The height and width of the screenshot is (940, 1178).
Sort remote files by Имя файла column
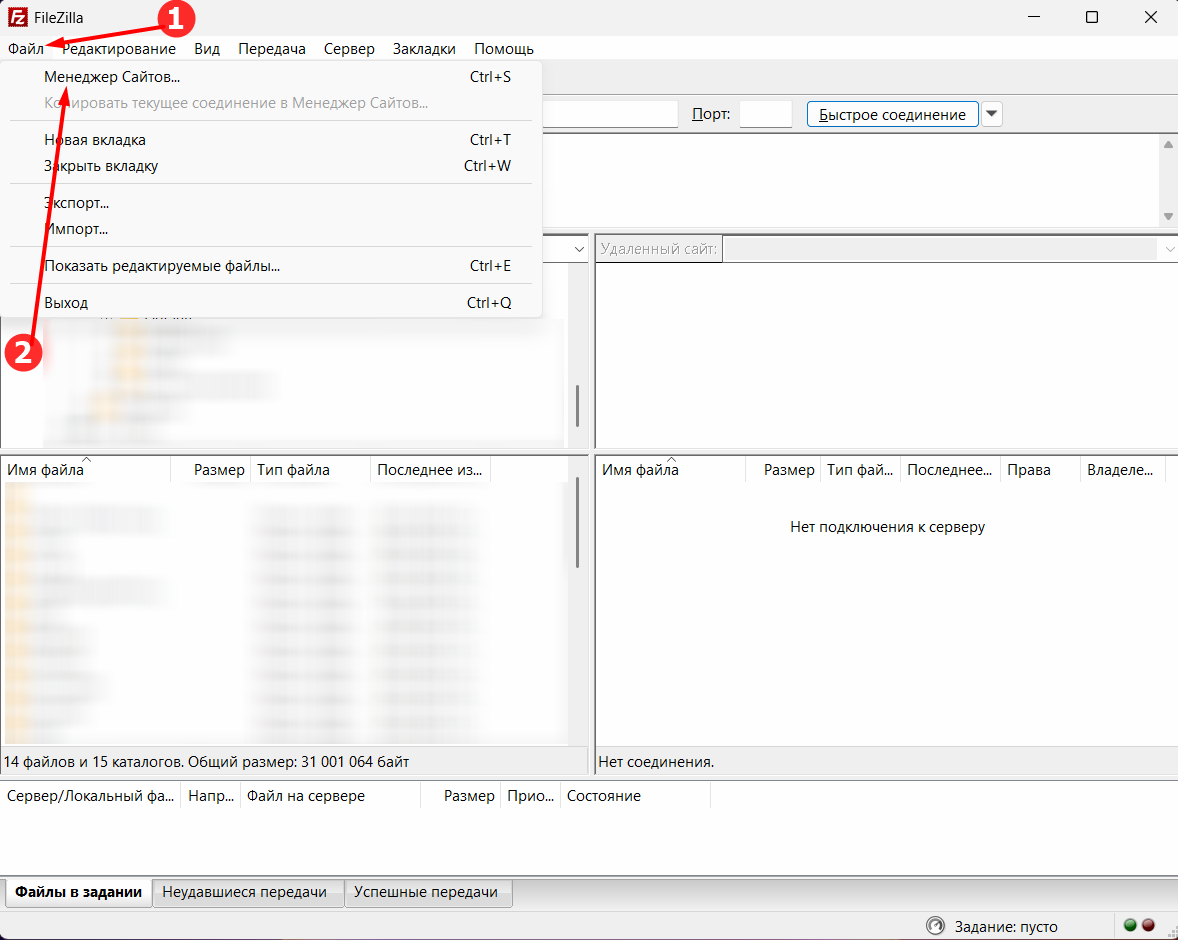point(671,470)
